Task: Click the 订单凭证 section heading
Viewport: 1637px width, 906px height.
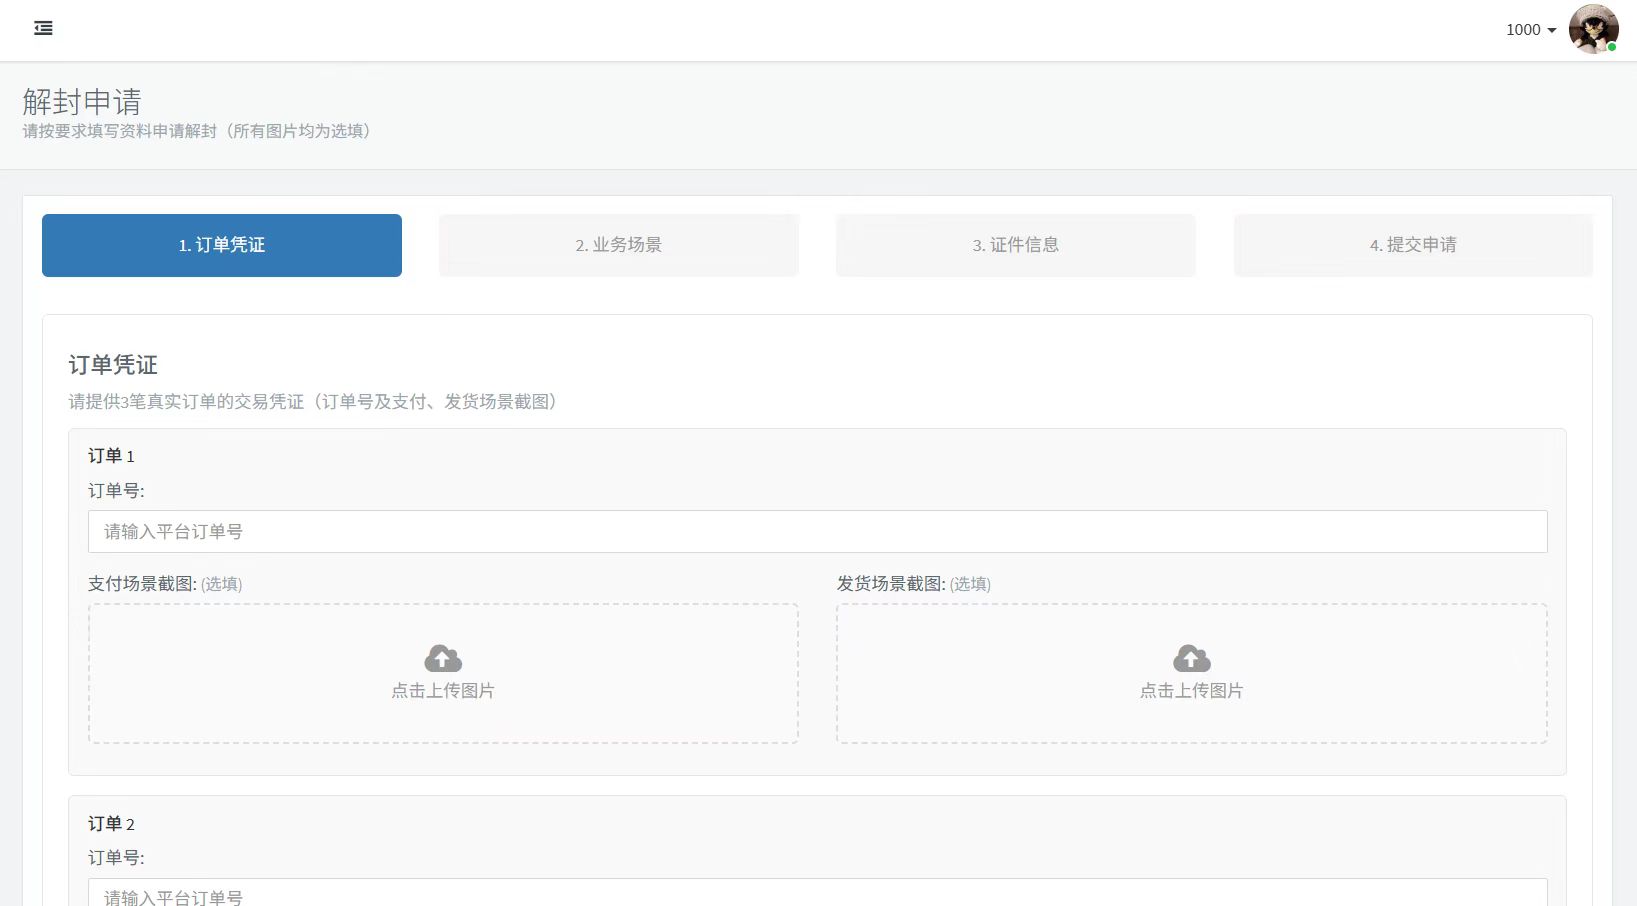Action: [x=113, y=365]
